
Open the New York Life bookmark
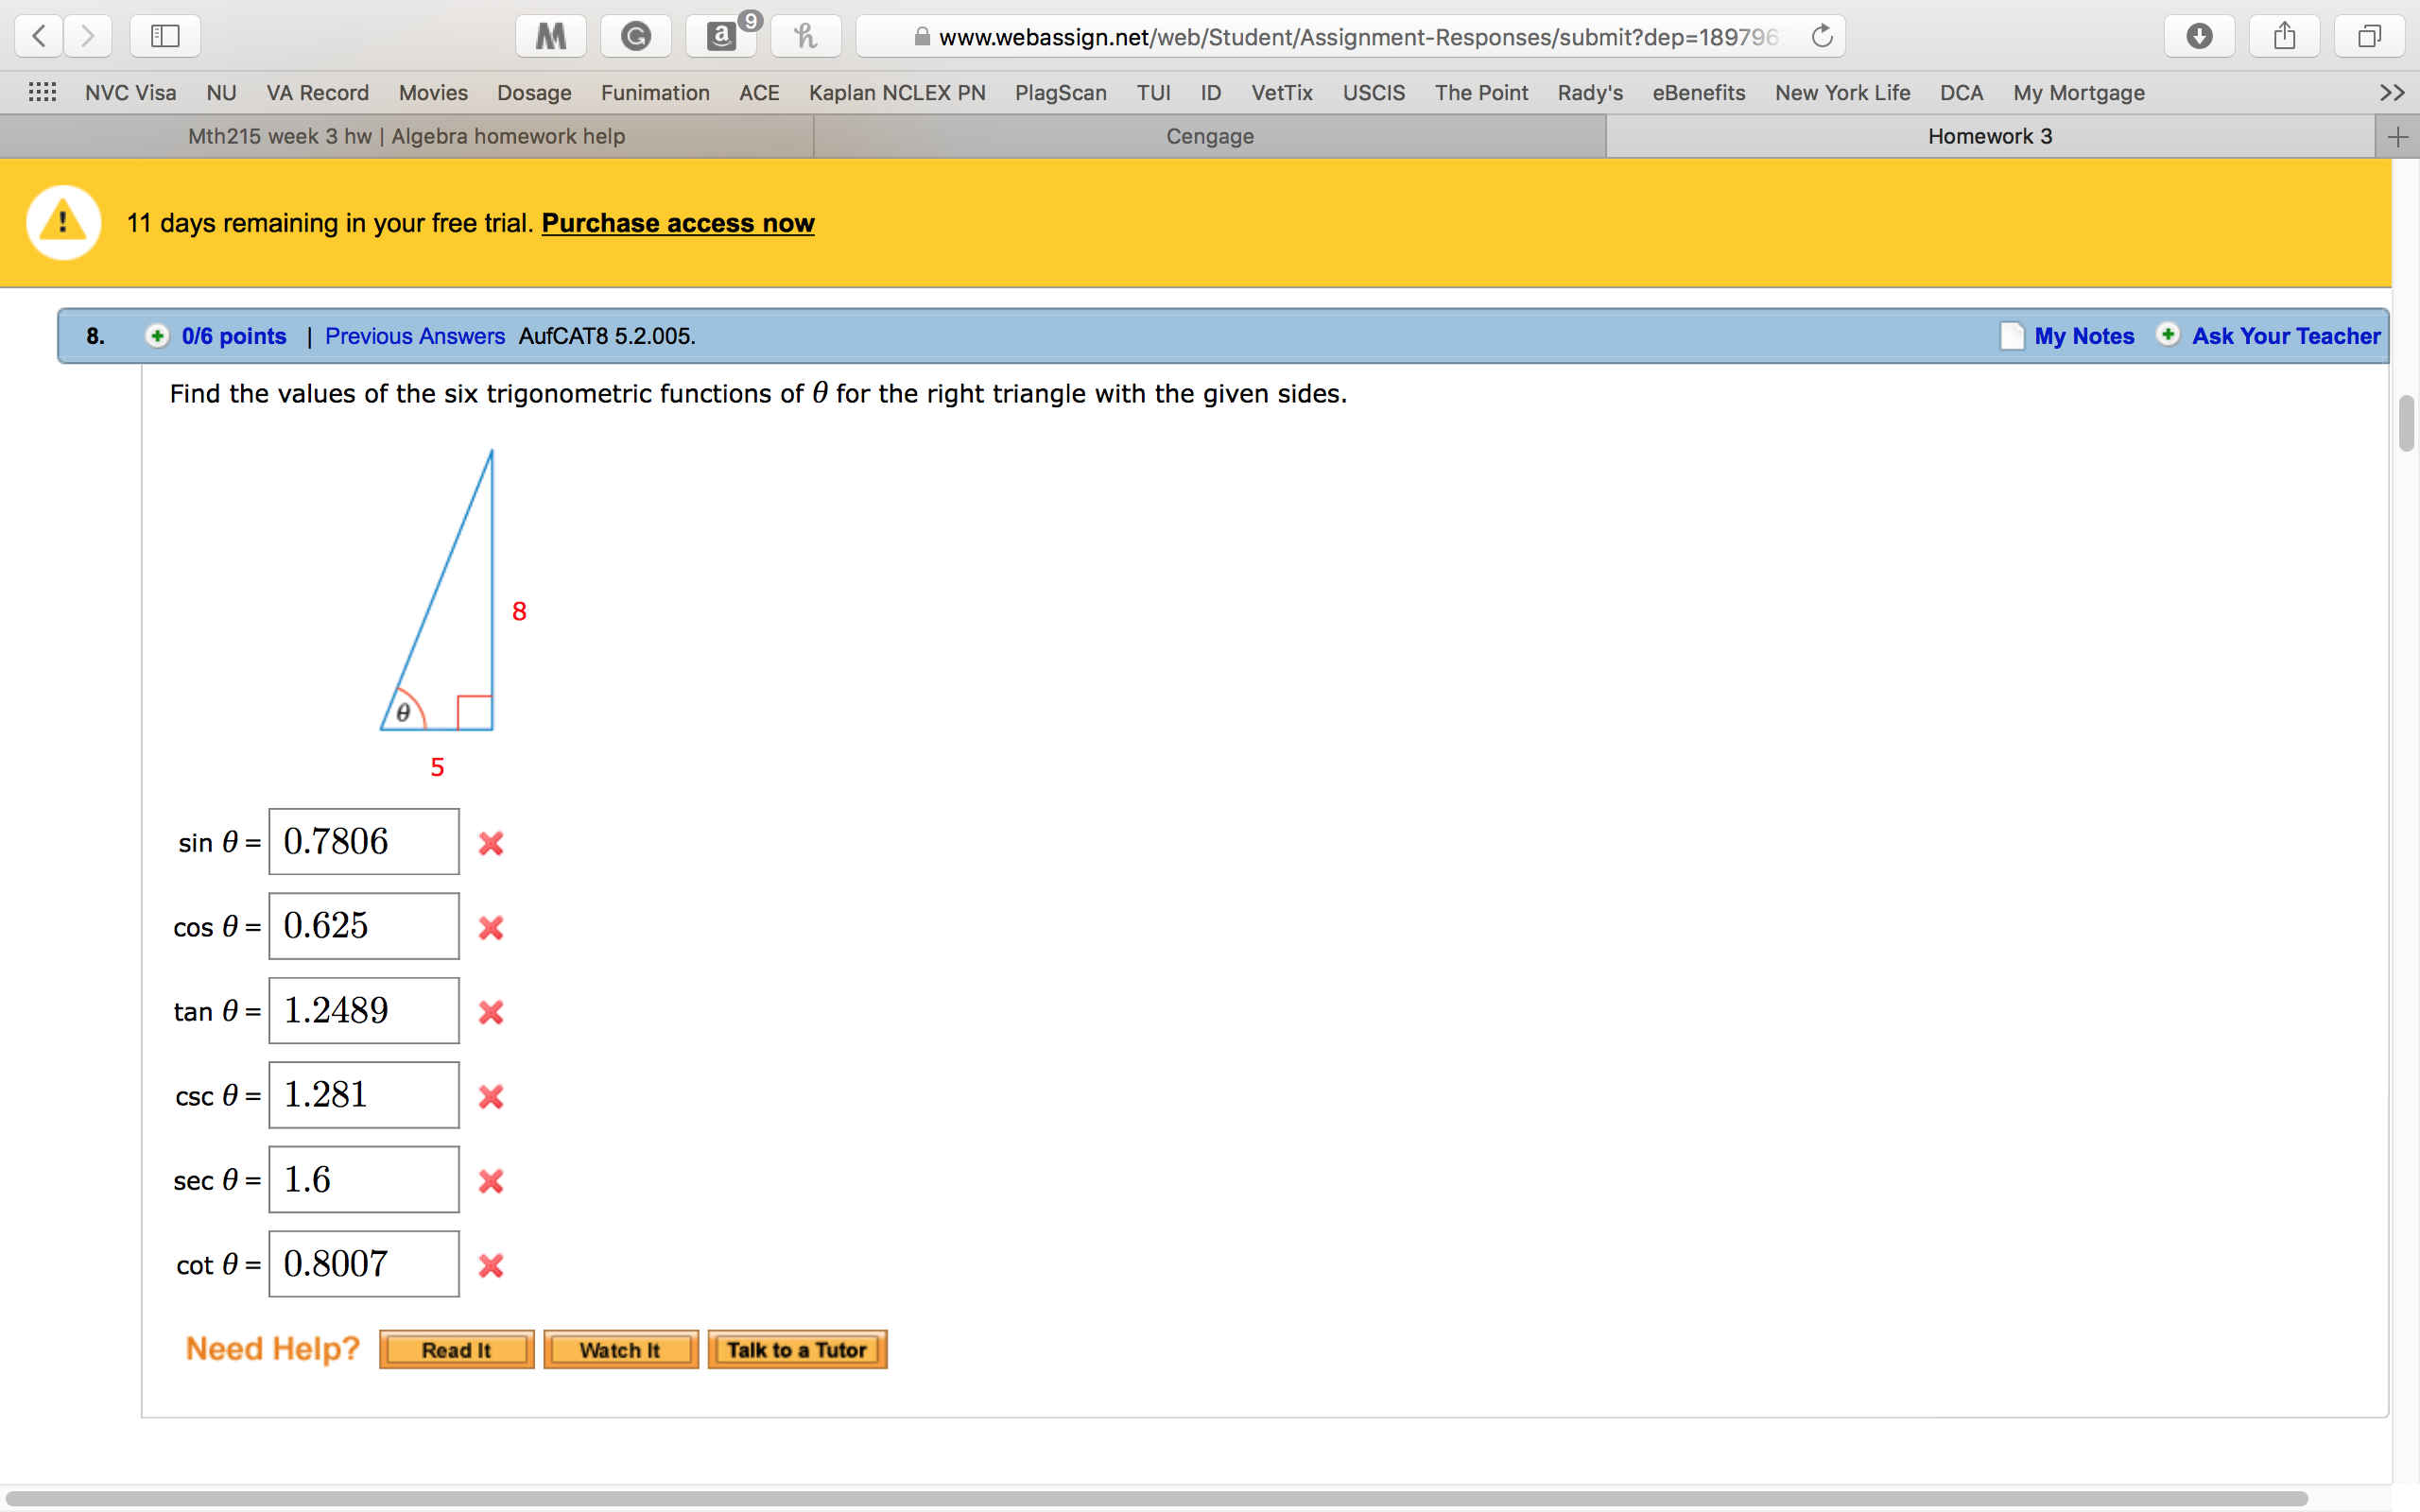coord(1842,93)
